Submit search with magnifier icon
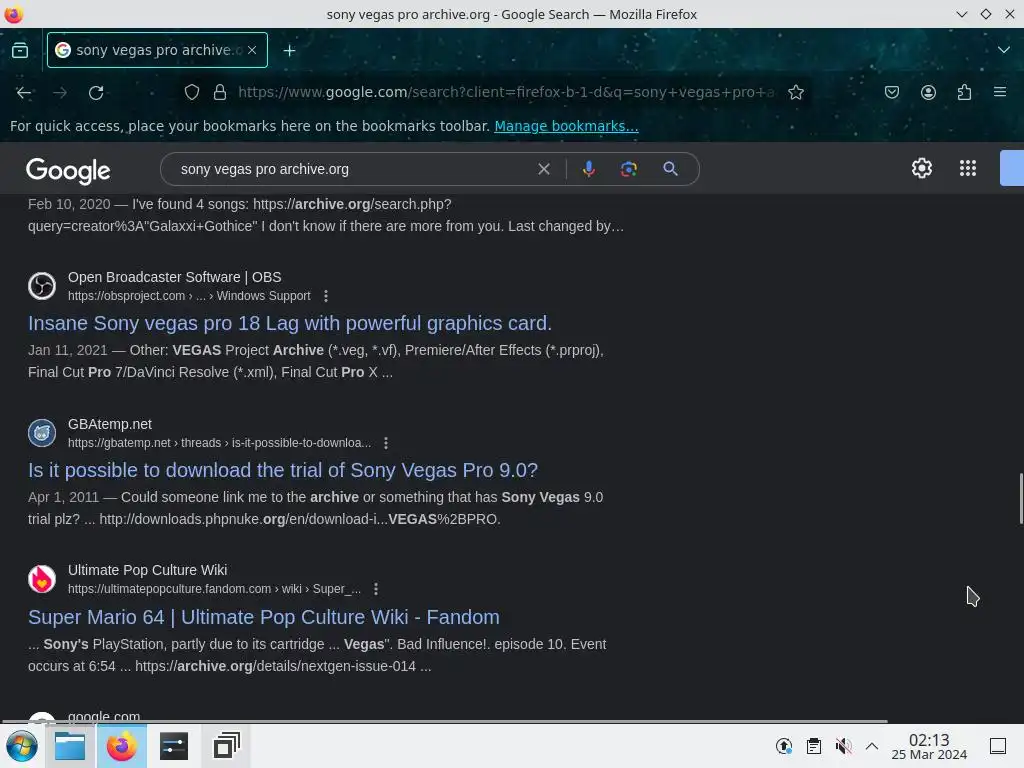1024x768 pixels. click(x=670, y=169)
